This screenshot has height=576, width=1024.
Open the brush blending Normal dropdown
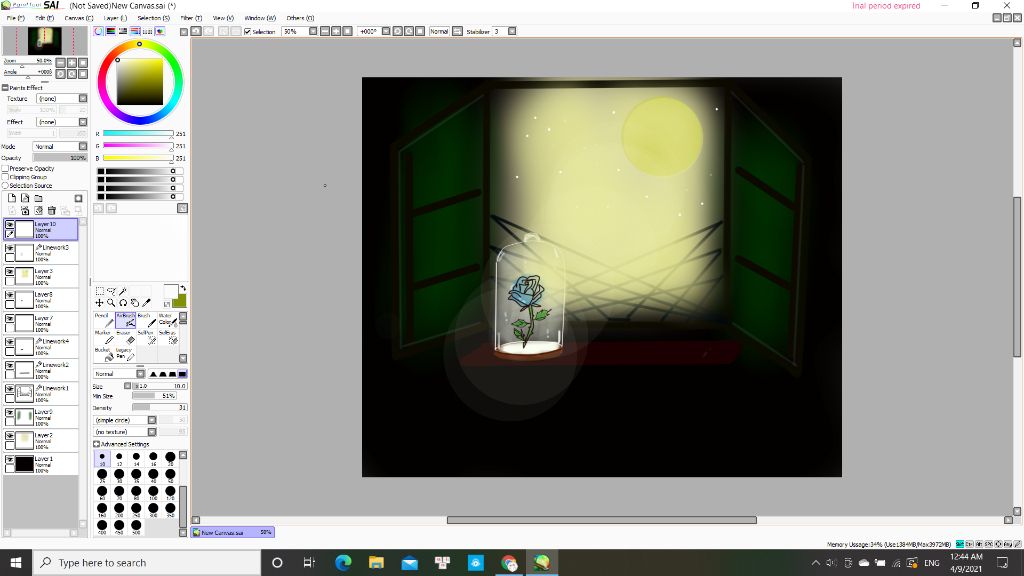(x=140, y=374)
